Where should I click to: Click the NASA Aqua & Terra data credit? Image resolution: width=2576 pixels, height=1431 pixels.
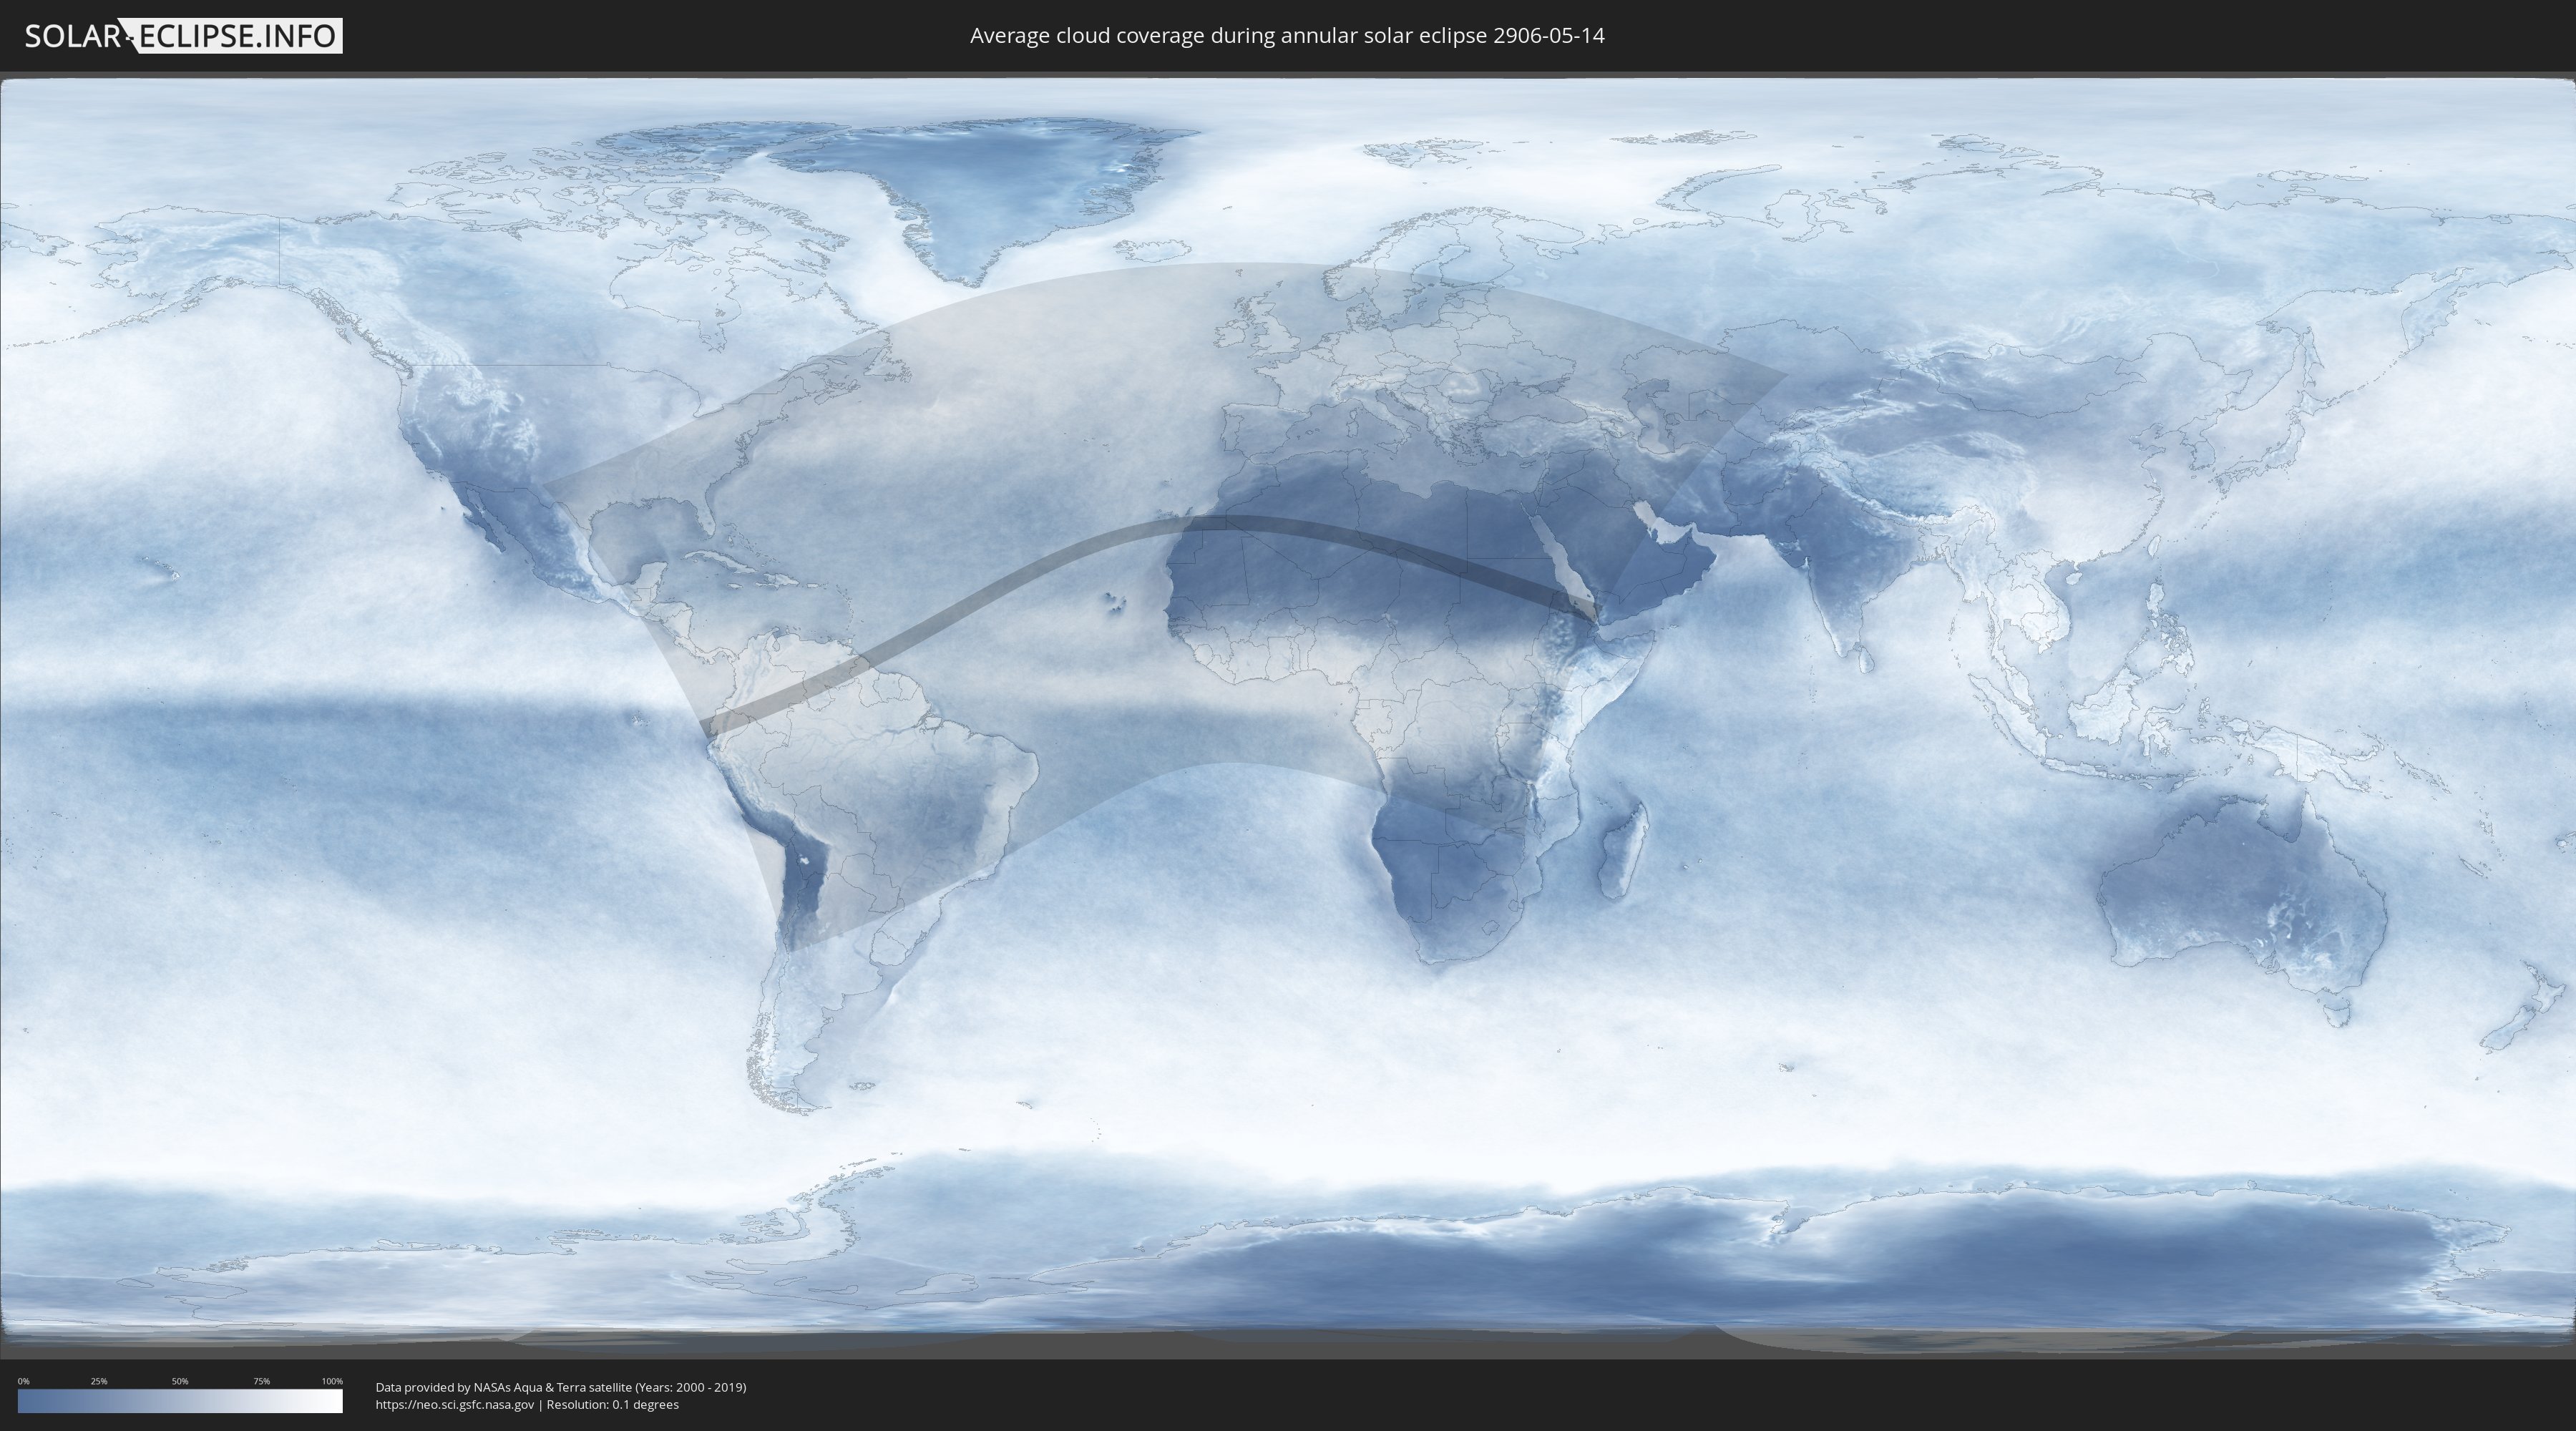click(x=560, y=1387)
